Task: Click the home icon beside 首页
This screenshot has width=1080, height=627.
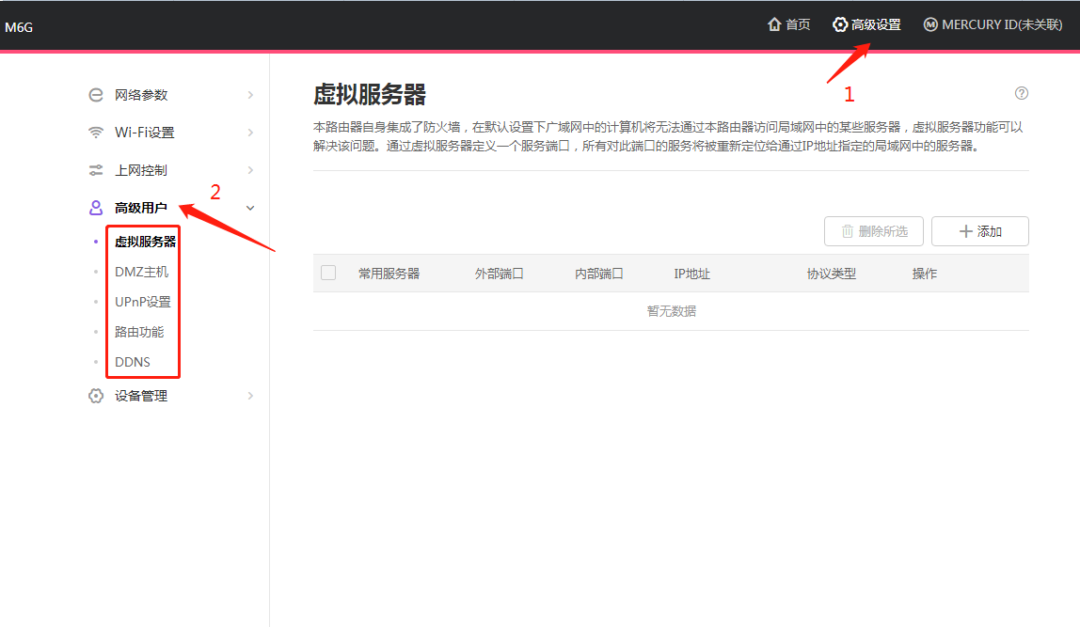Action: pyautogui.click(x=774, y=25)
